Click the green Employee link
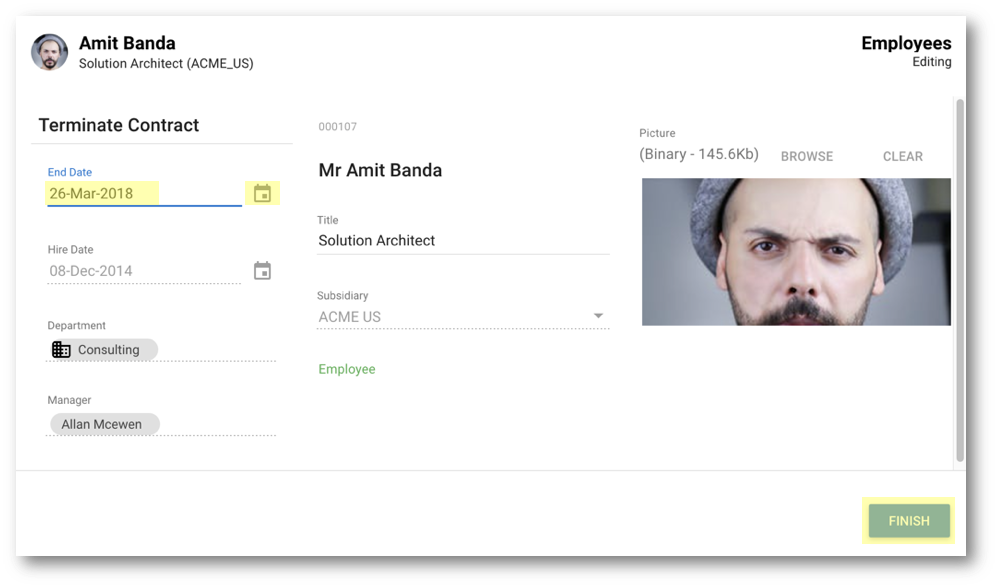This screenshot has width=997, height=587. (347, 369)
